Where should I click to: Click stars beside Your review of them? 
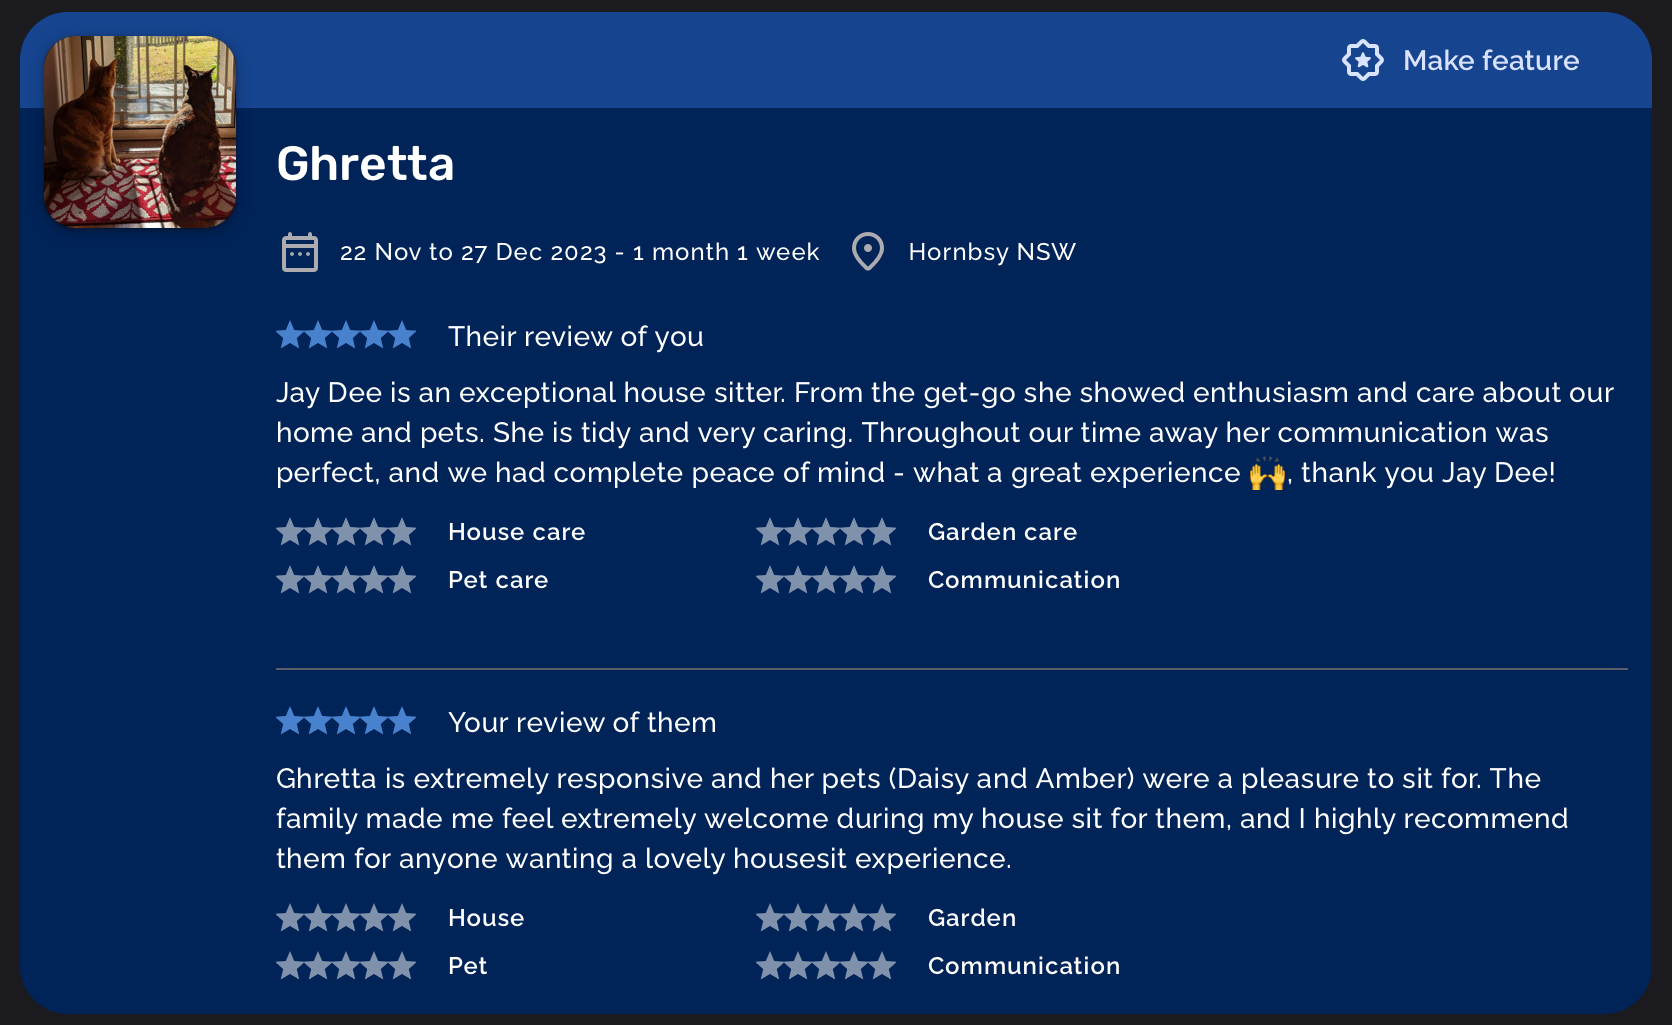pos(346,722)
